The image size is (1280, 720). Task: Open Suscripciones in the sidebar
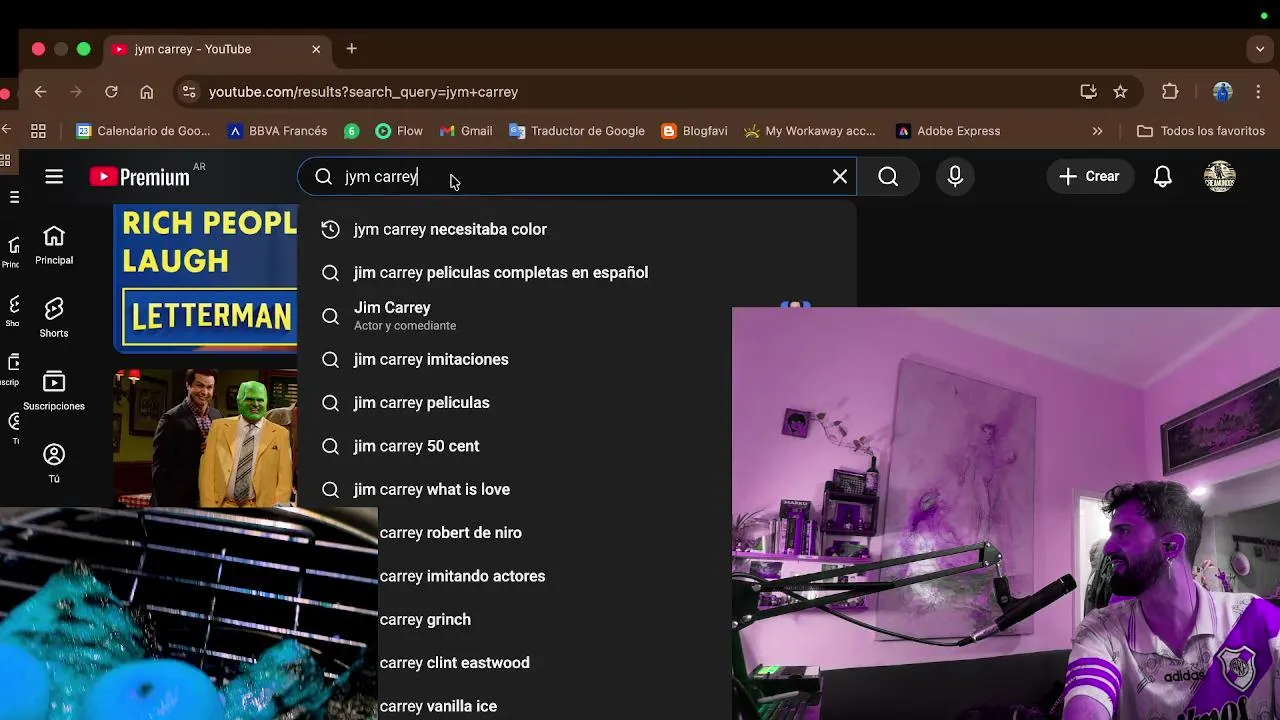tap(54, 391)
